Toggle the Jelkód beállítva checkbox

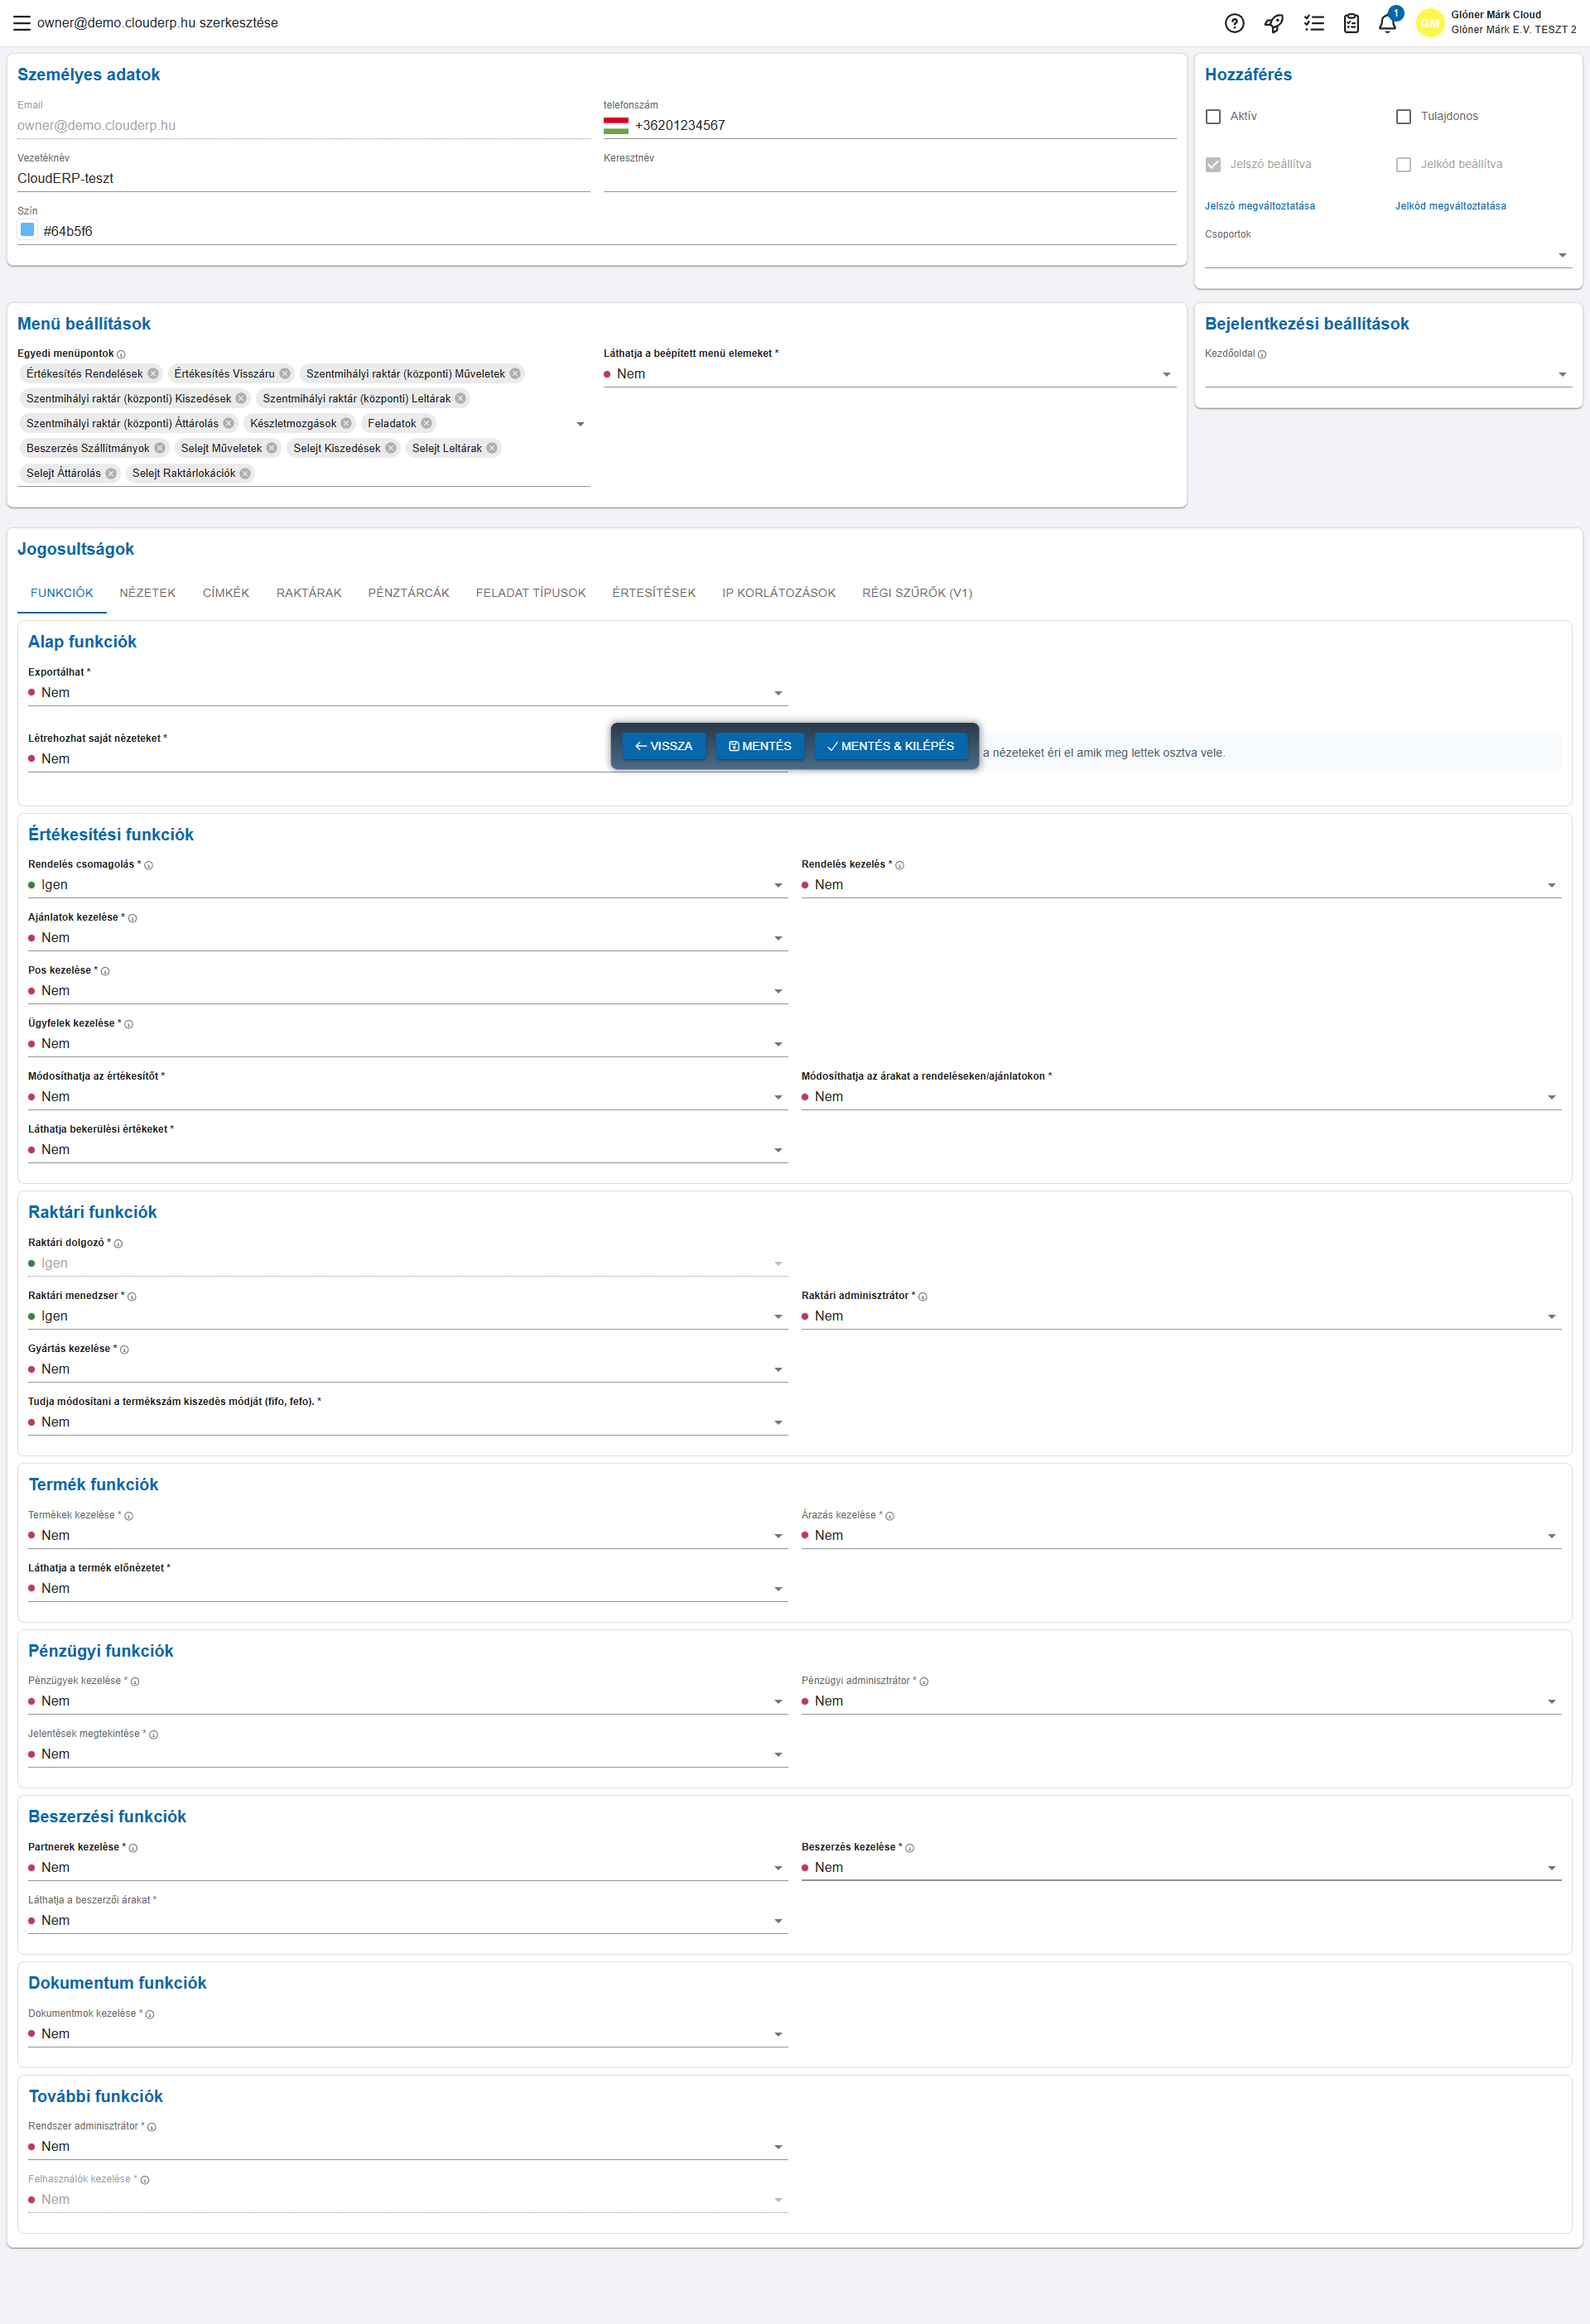tap(1403, 165)
